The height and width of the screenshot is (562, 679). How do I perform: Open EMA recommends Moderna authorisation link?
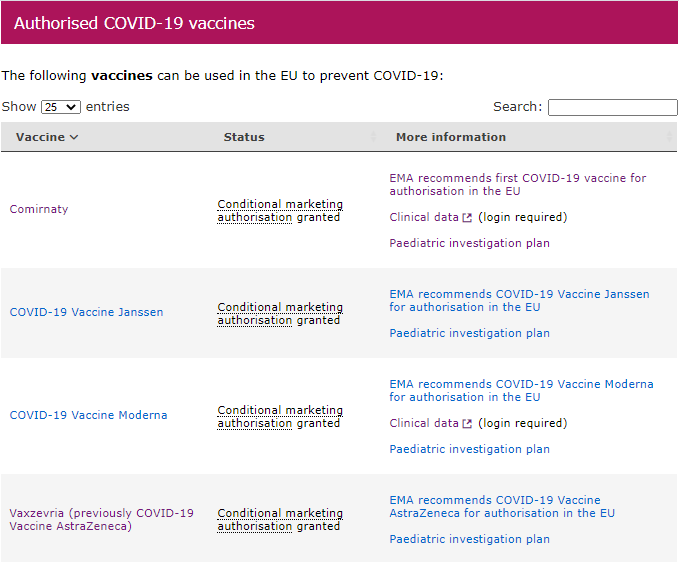[x=521, y=391]
